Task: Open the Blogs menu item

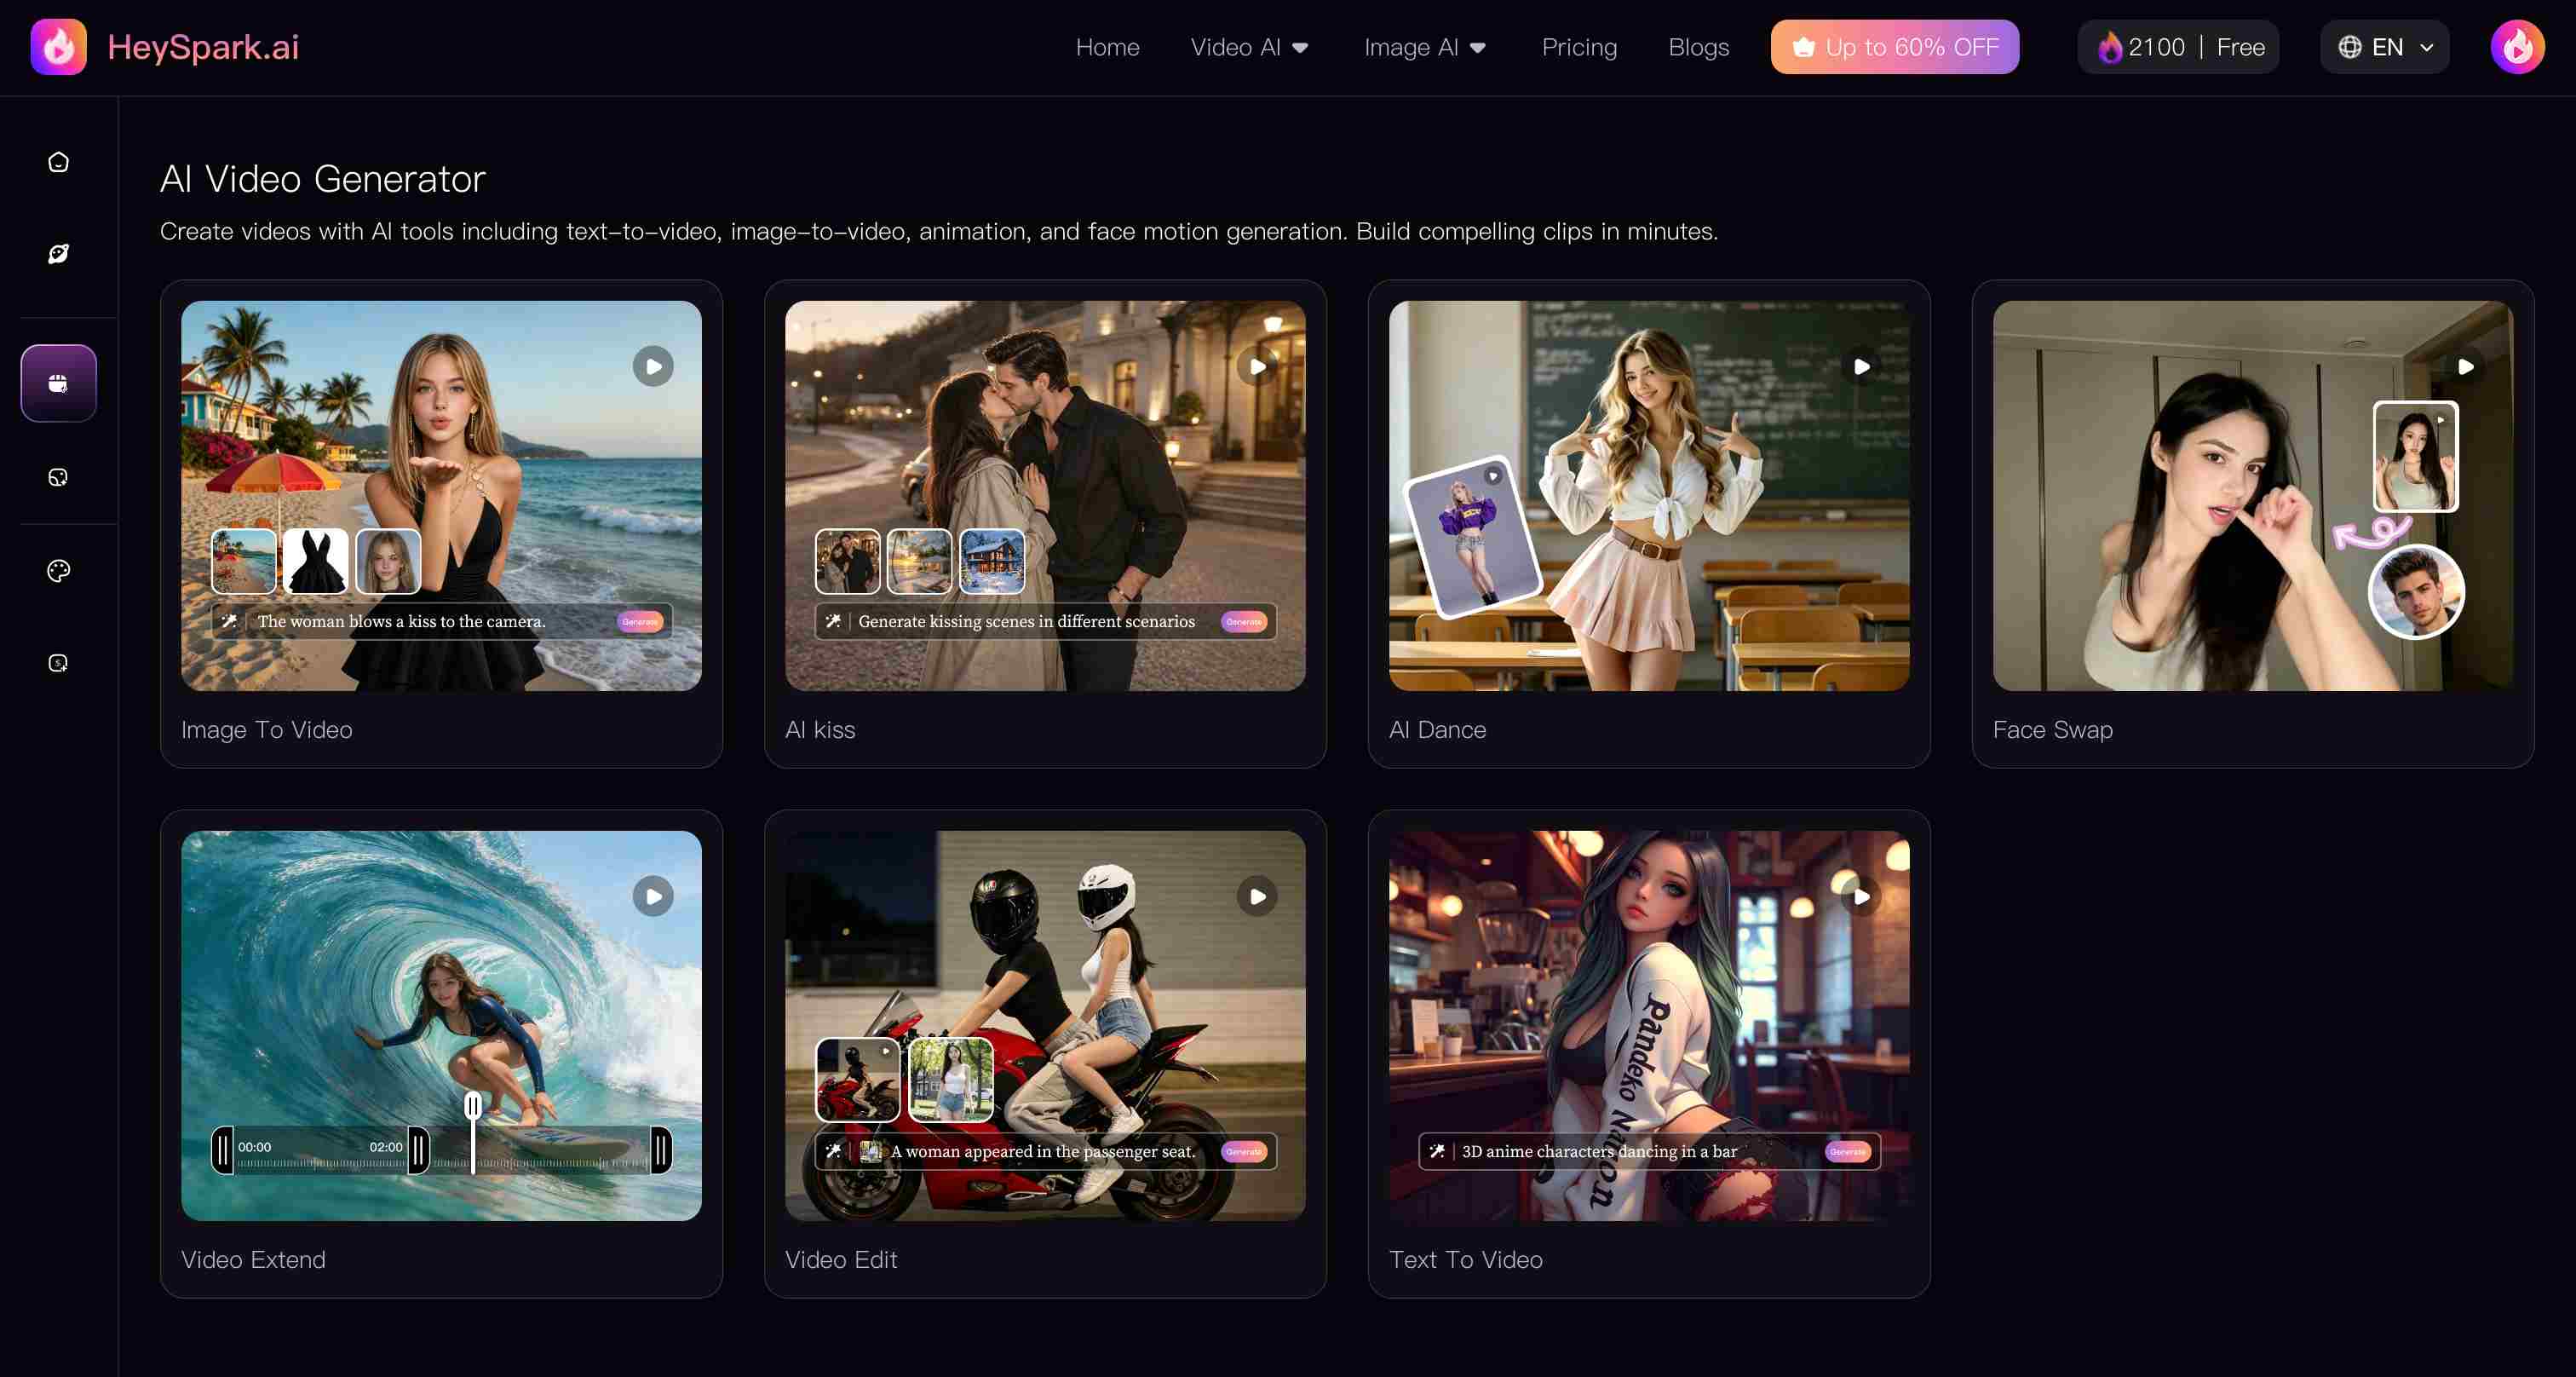Action: 1698,47
